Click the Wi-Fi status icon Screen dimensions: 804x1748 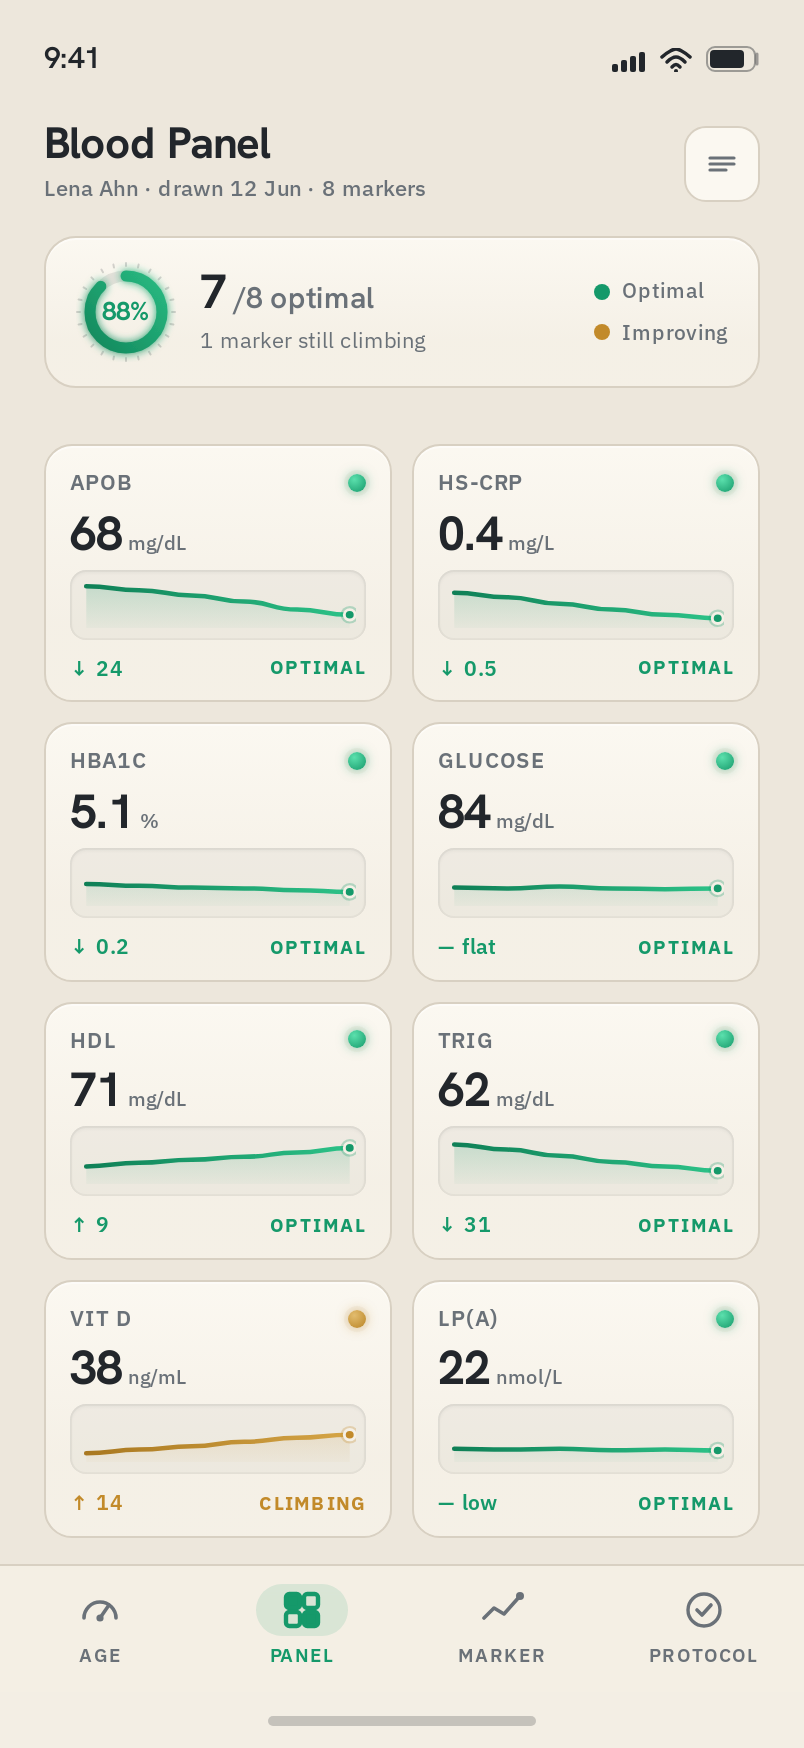[676, 60]
